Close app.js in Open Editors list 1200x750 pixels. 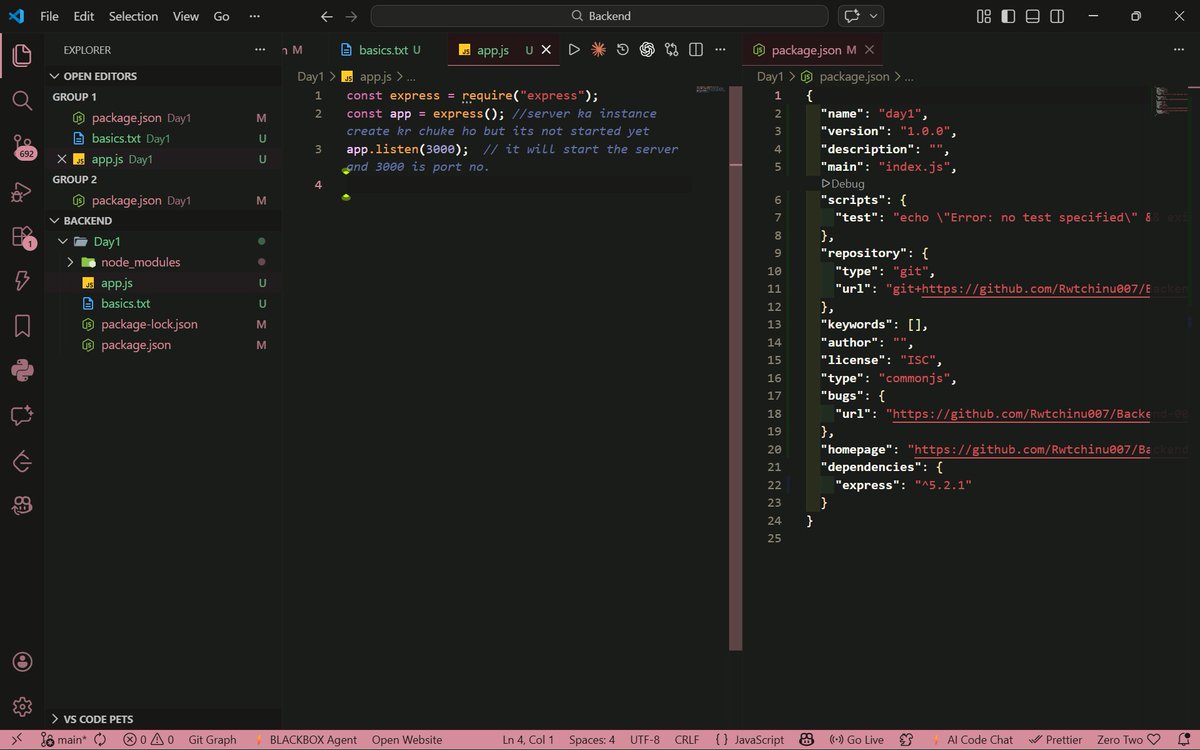(x=62, y=159)
